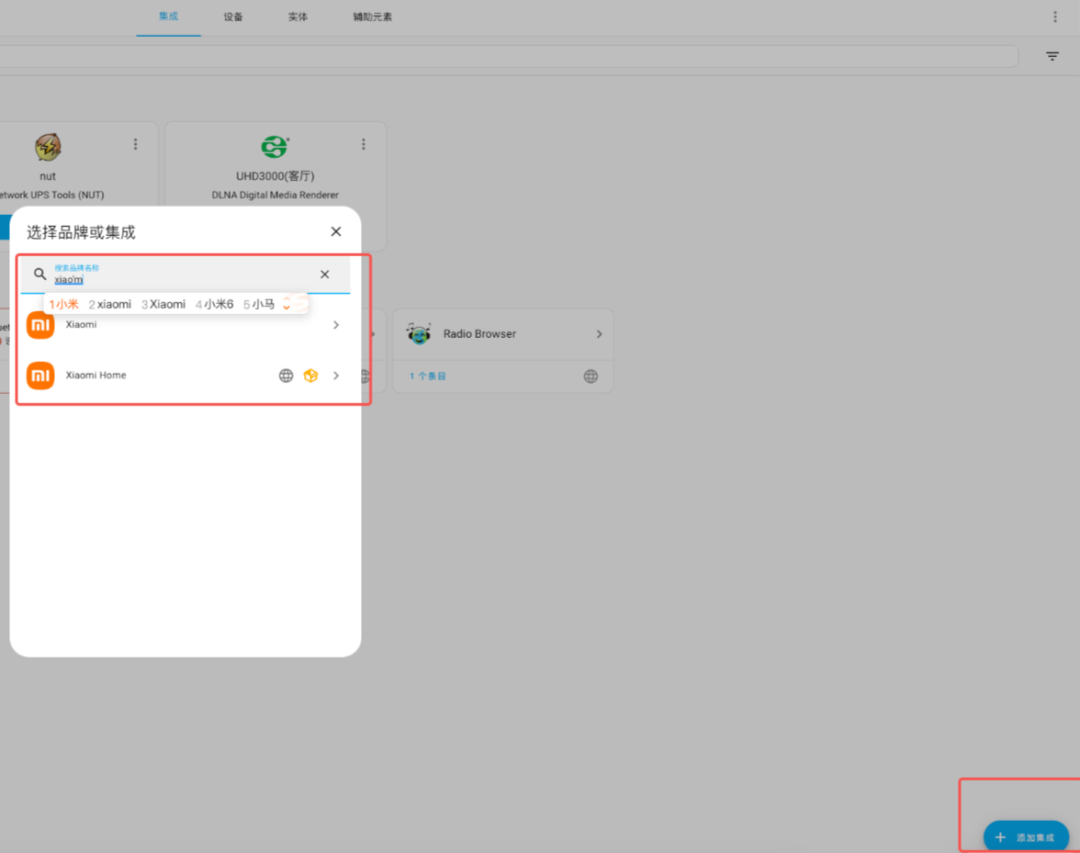
Task: Click the magnifier icon in dialog search
Action: click(40, 274)
